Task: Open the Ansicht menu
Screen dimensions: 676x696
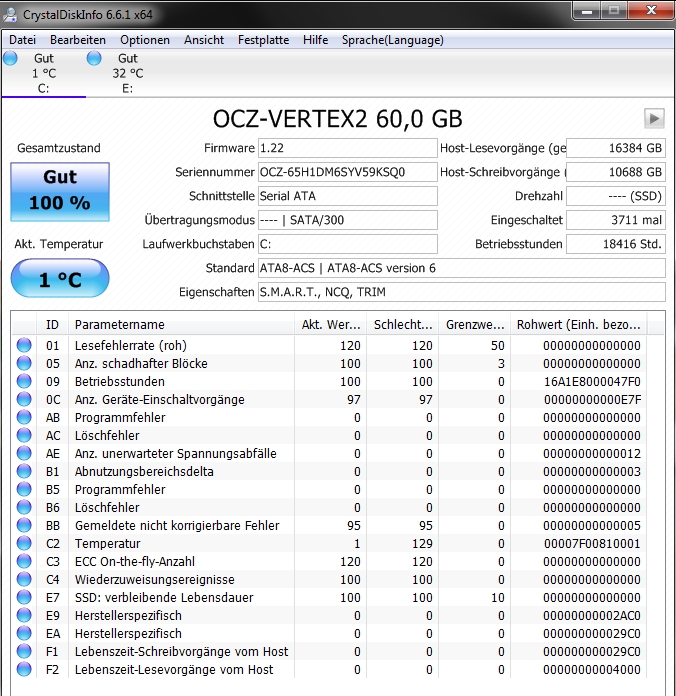Action: coord(204,40)
